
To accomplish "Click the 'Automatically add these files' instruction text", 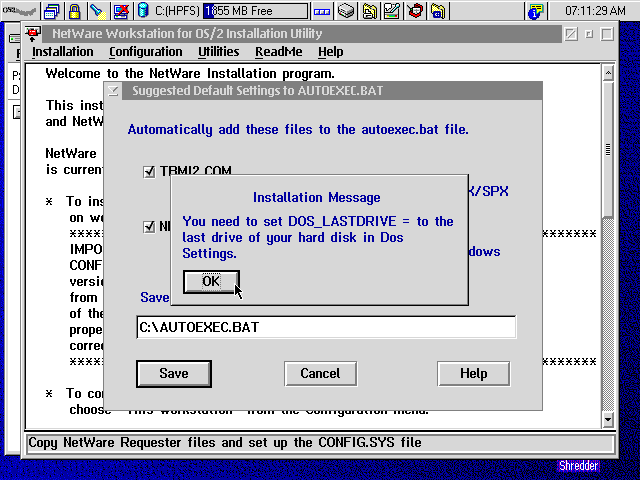I will click(298, 130).
